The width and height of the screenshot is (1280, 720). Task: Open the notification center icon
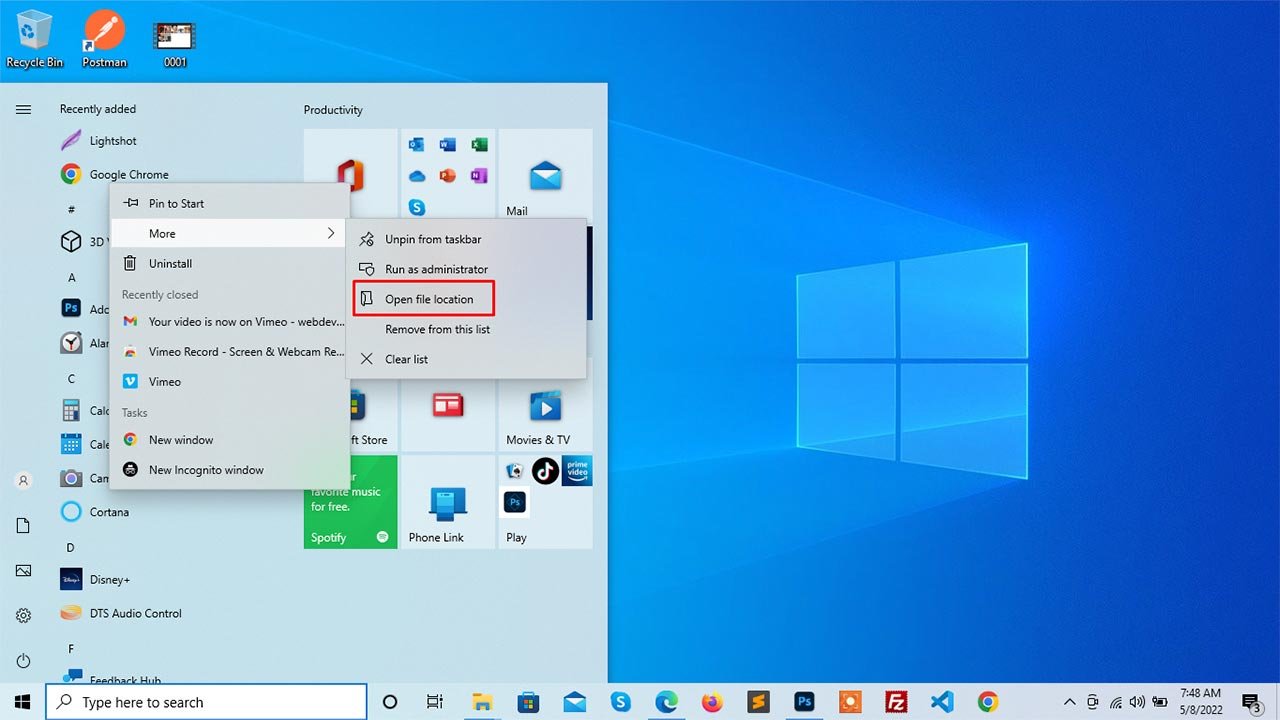click(1250, 702)
